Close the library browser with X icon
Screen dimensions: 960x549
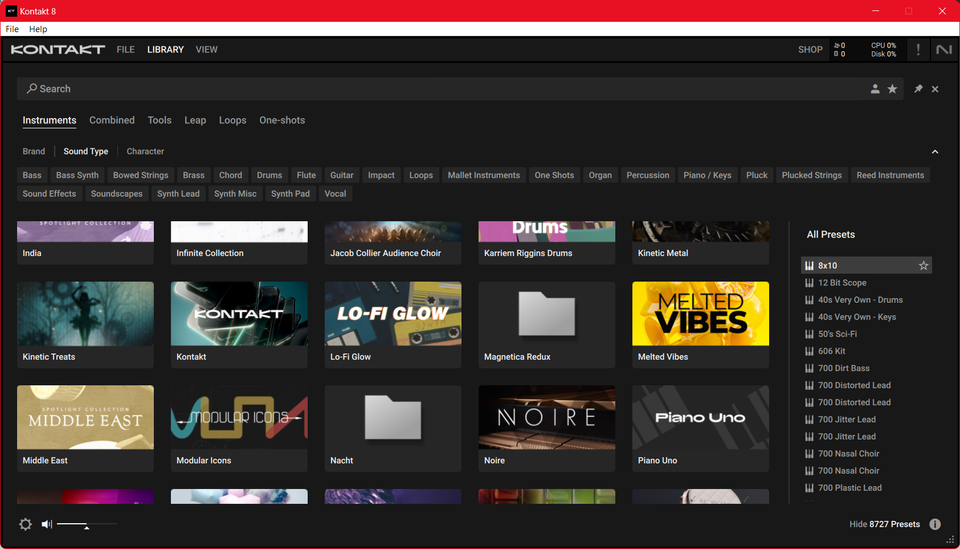(x=935, y=89)
